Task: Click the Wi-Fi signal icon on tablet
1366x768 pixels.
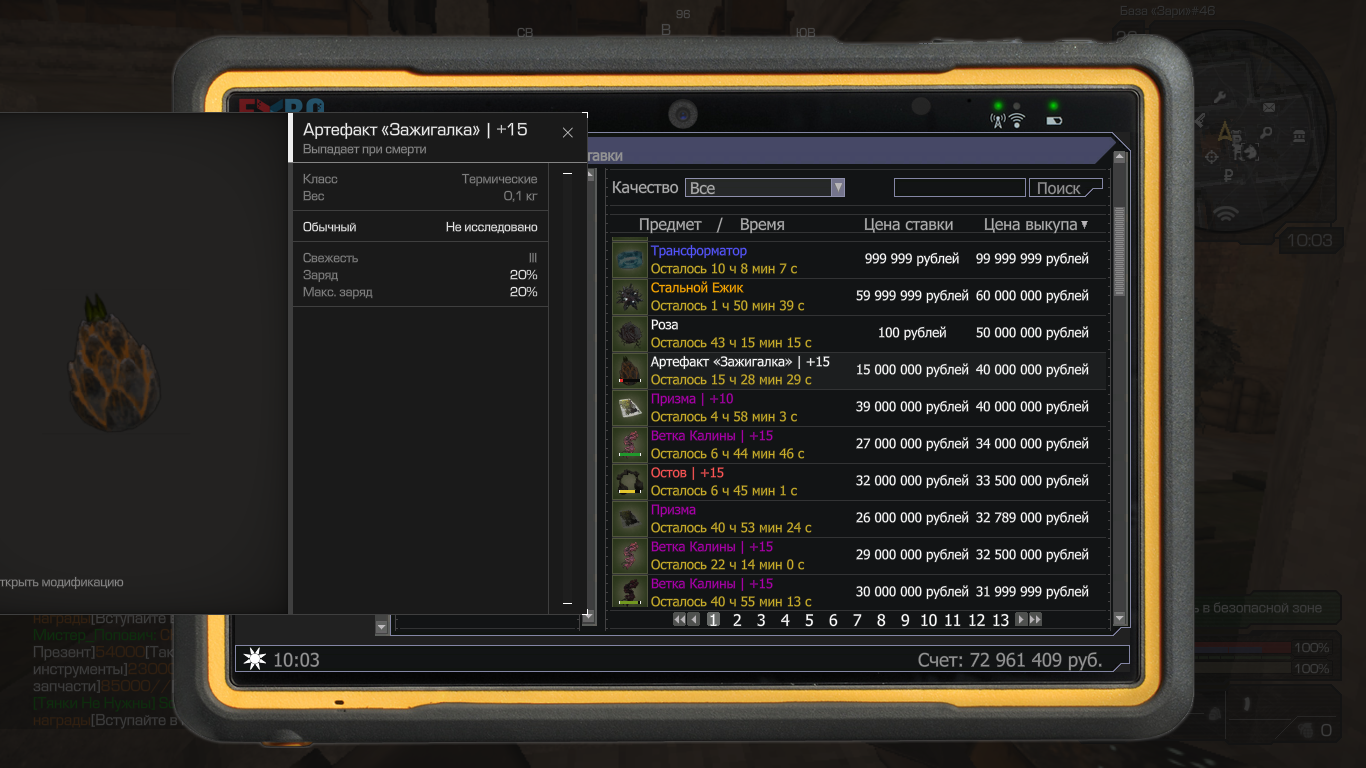Action: (x=1017, y=121)
